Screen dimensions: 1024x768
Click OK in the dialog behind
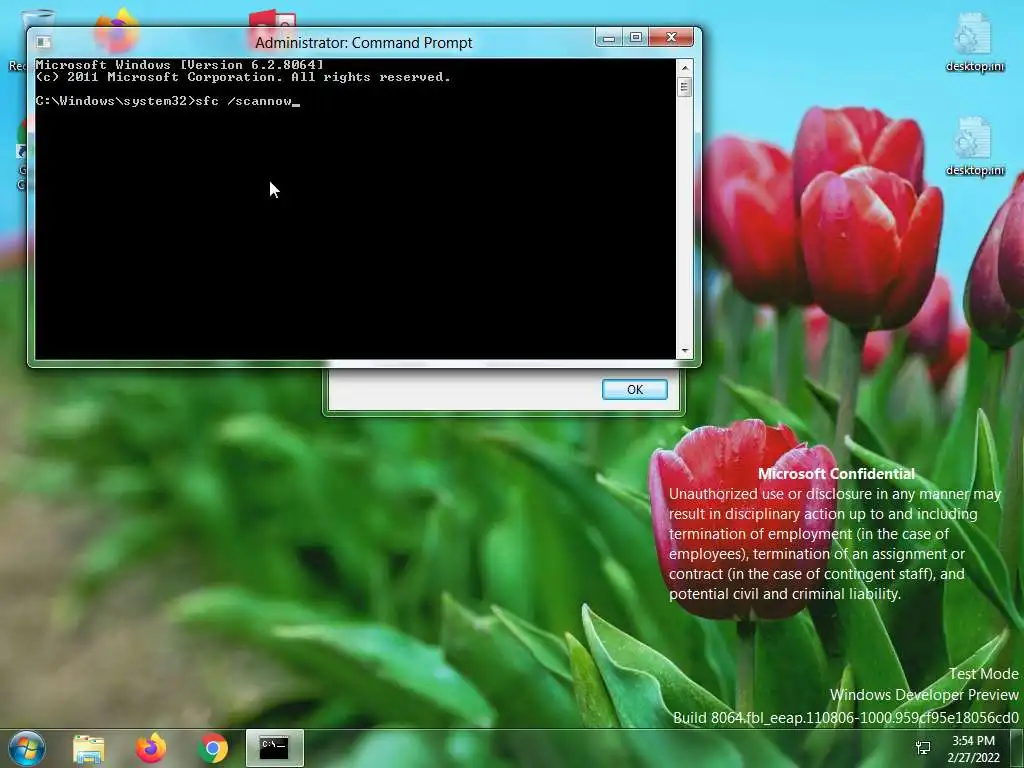click(635, 390)
